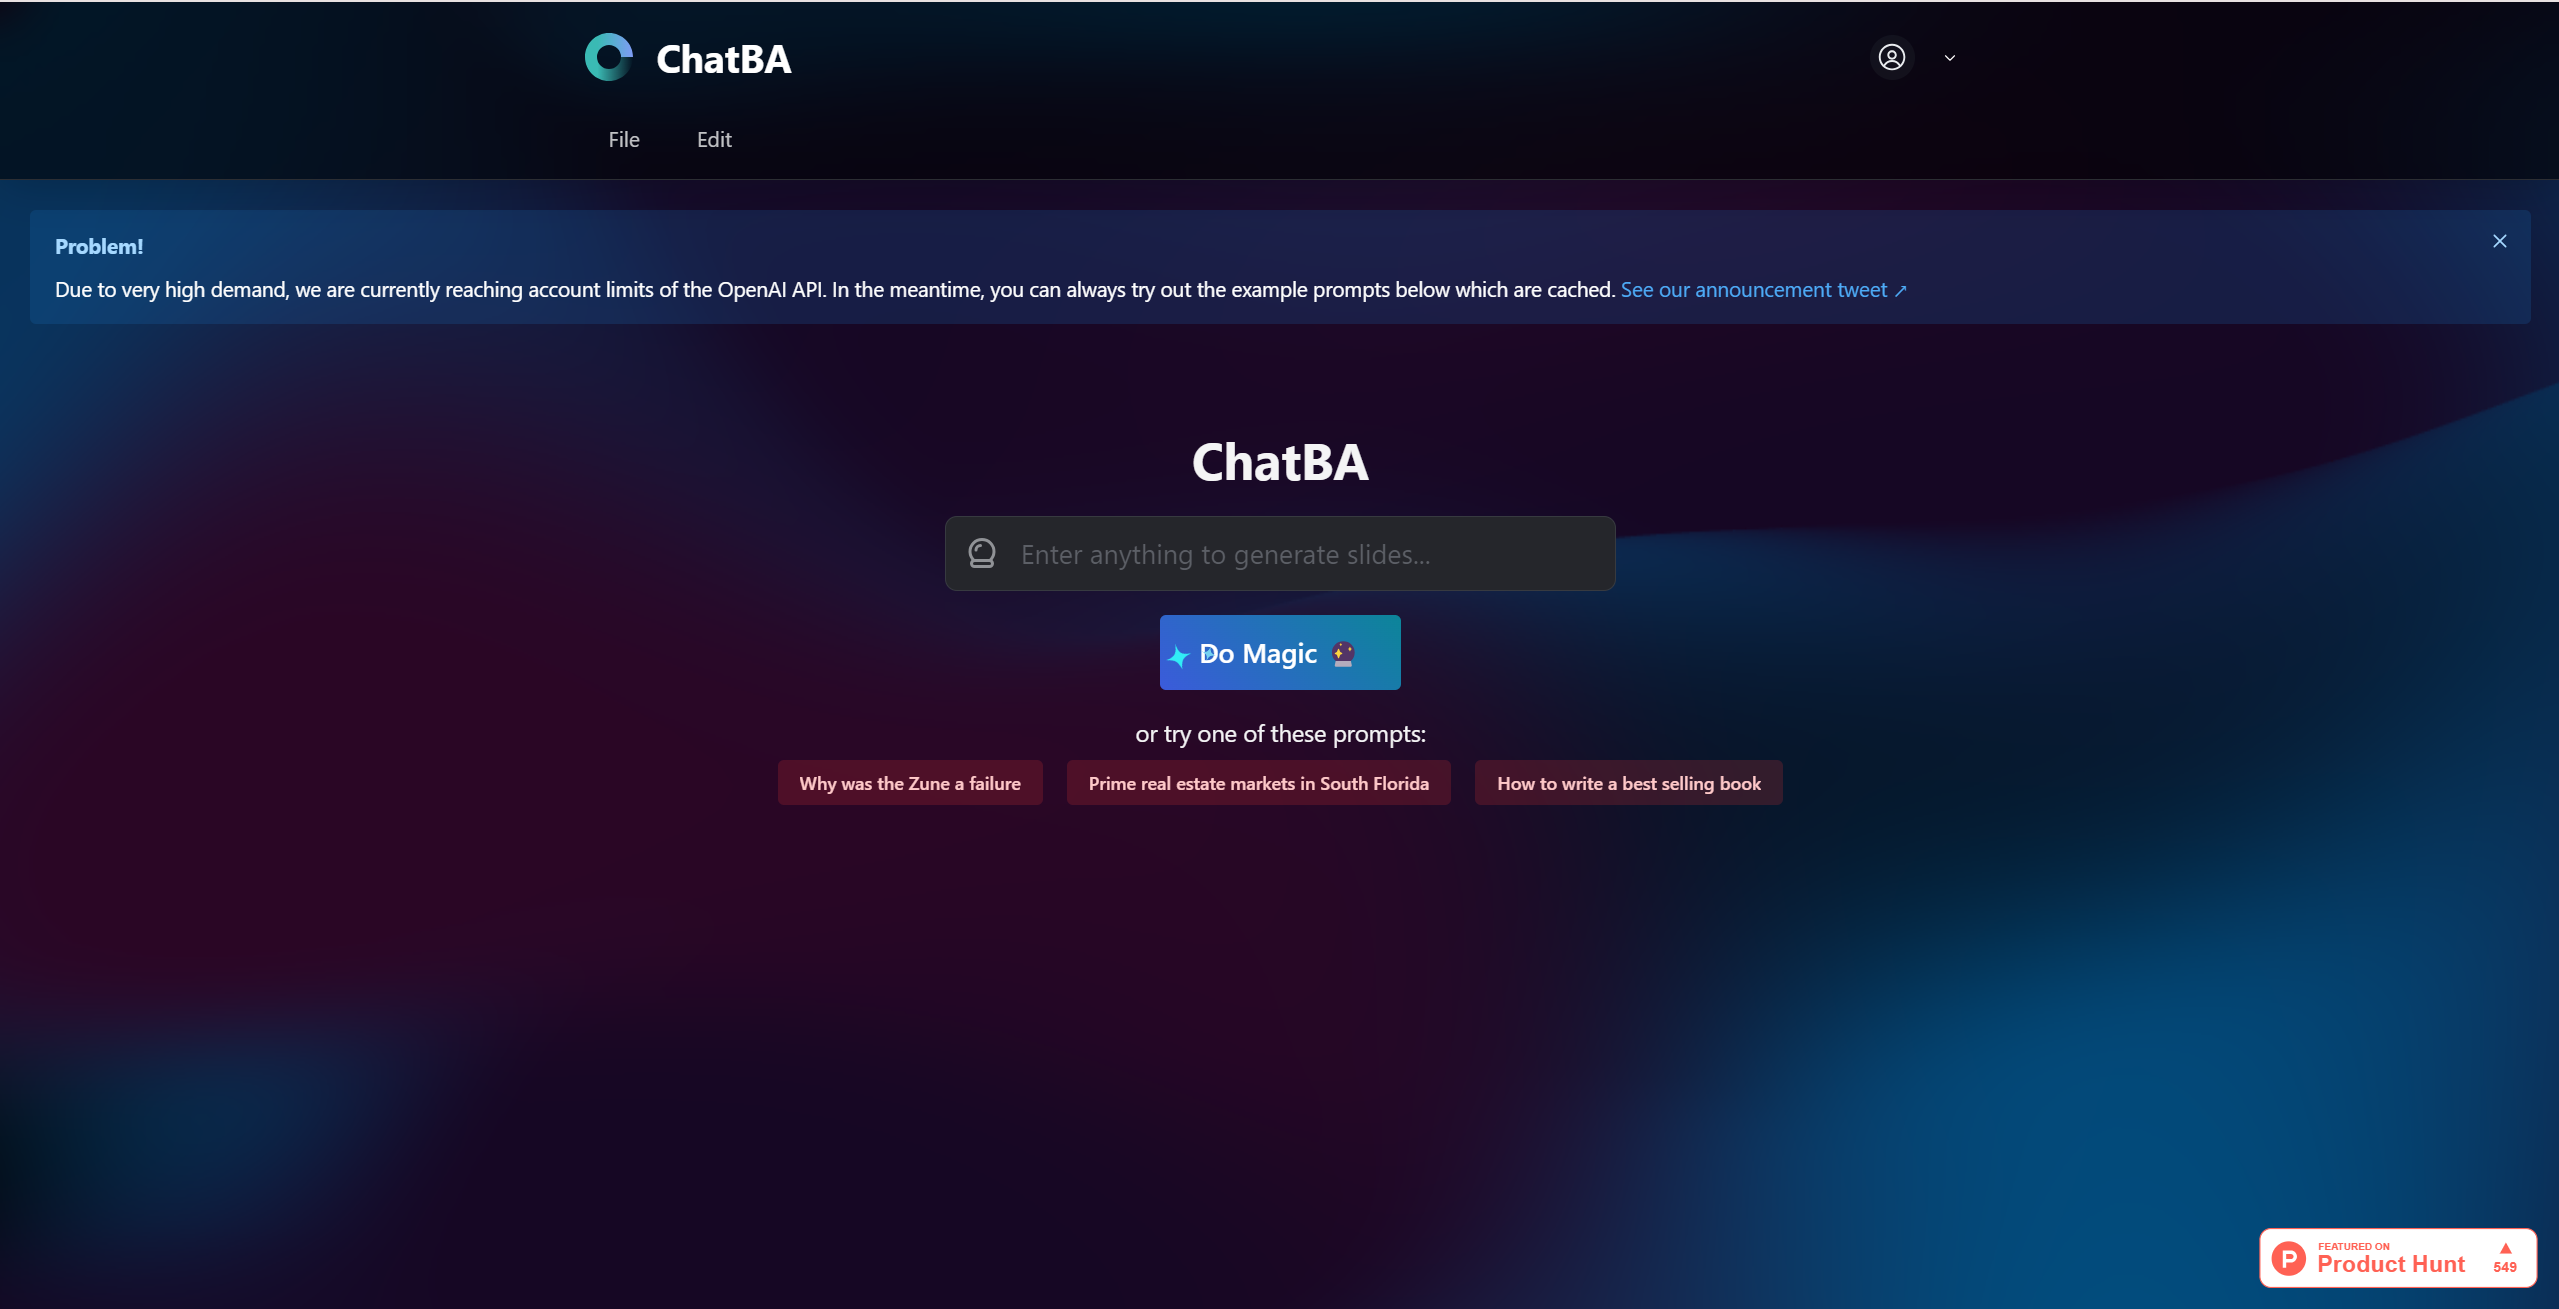
Task: Select the Zune failure example prompt
Action: click(x=909, y=783)
